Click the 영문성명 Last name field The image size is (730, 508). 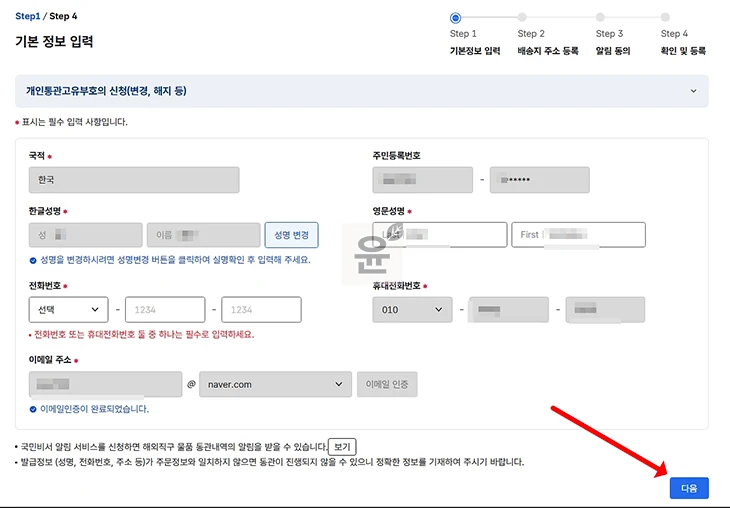(x=439, y=235)
